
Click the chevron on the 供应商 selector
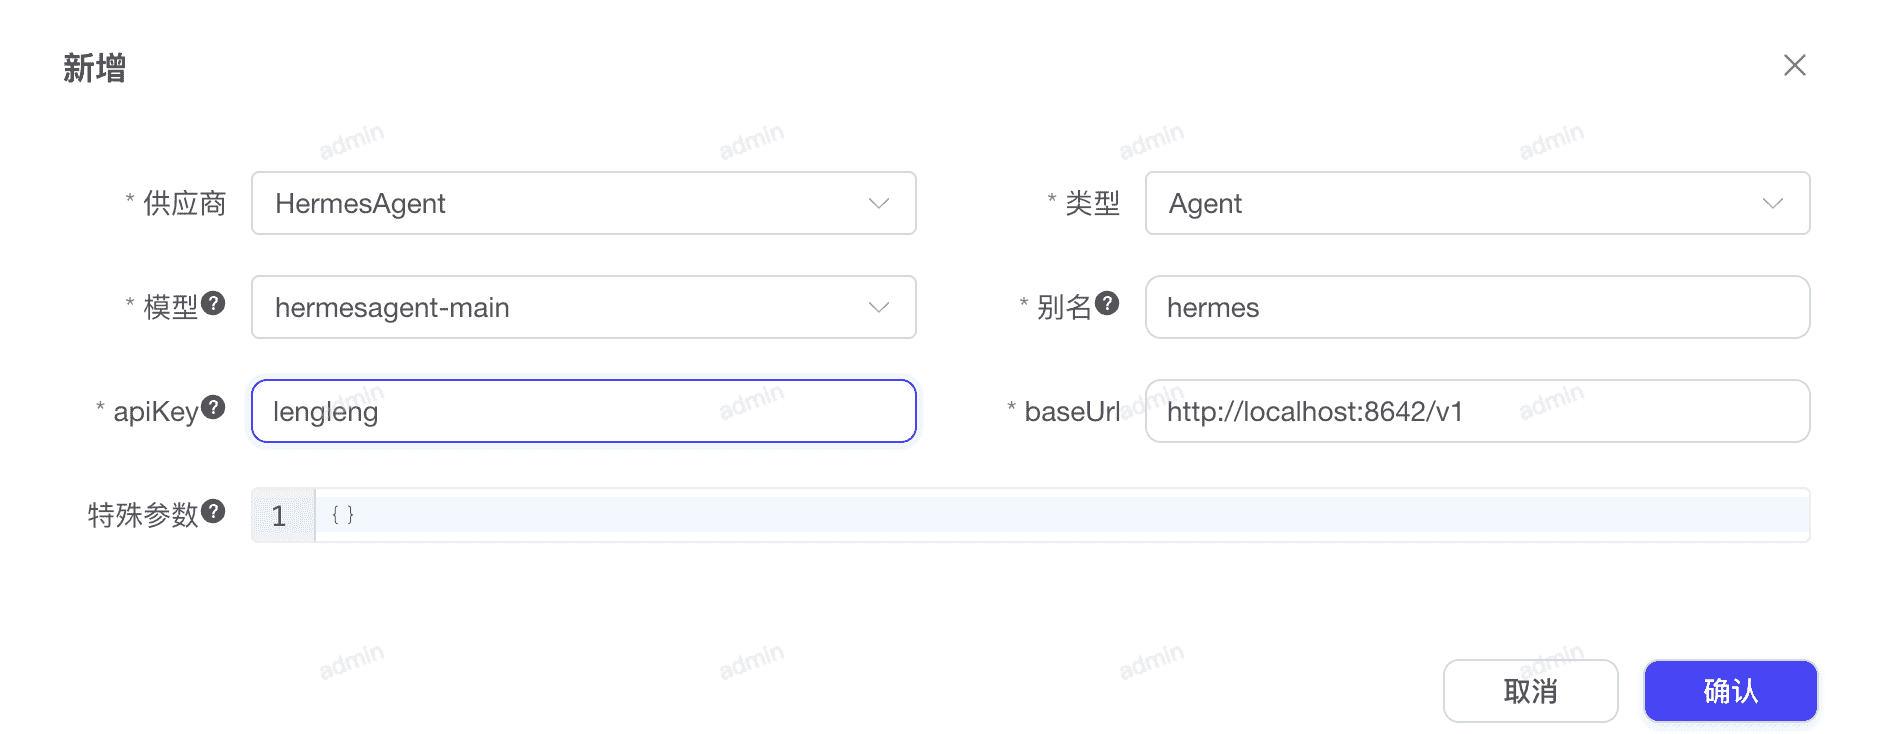(x=878, y=203)
